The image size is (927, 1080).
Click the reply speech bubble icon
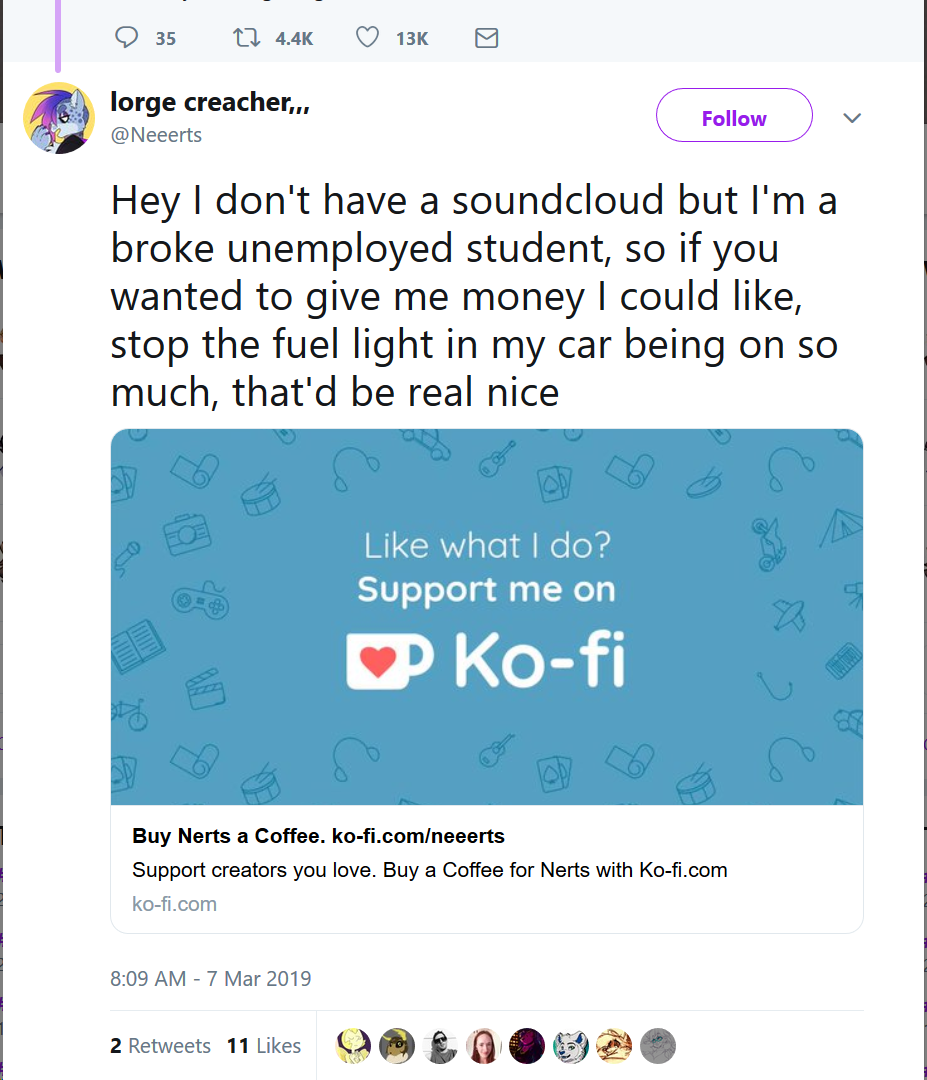point(126,37)
